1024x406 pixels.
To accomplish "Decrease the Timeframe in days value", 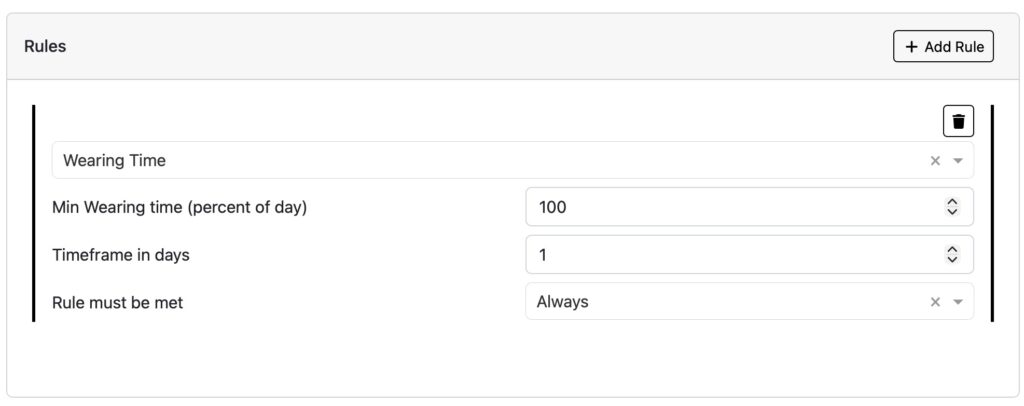I will [952, 260].
